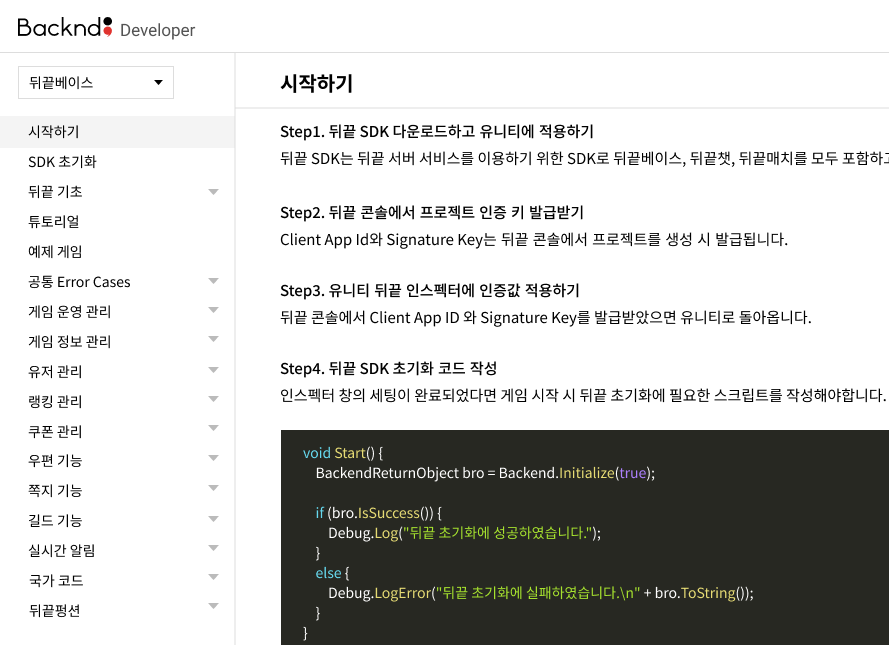
Task: Expand the 우편 기능 arrow
Action: pos(213,457)
